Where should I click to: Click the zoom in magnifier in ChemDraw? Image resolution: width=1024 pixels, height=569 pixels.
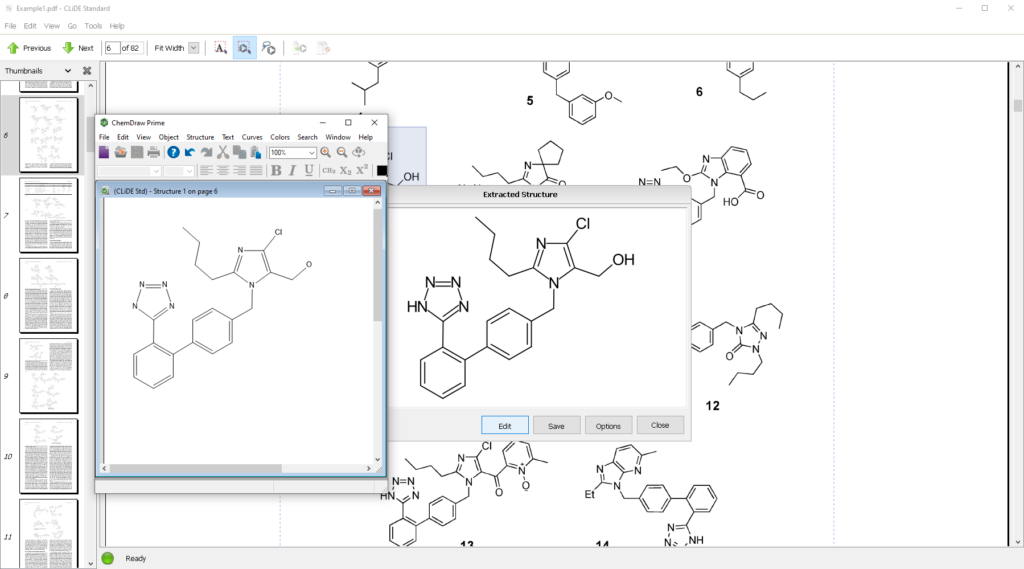coord(326,152)
